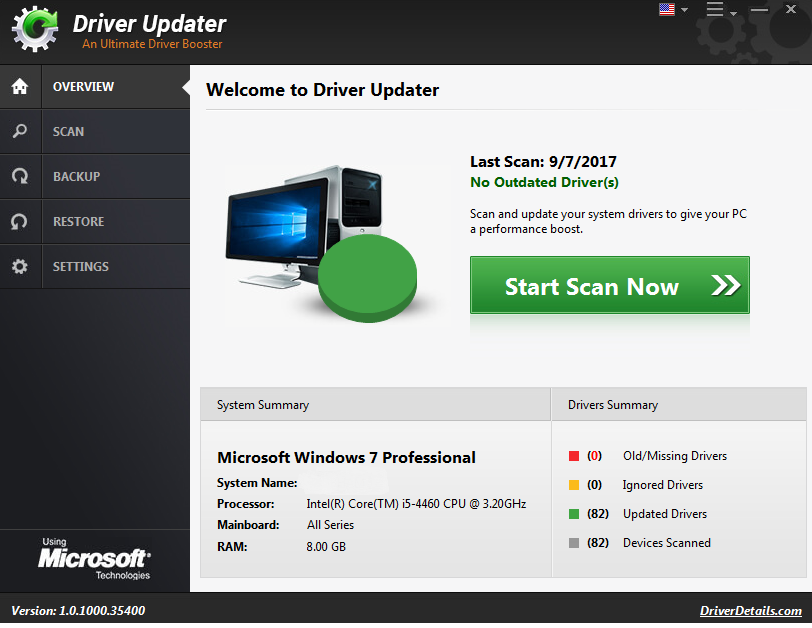Switch to the Scan tab
This screenshot has width=812, height=628.
click(x=95, y=131)
